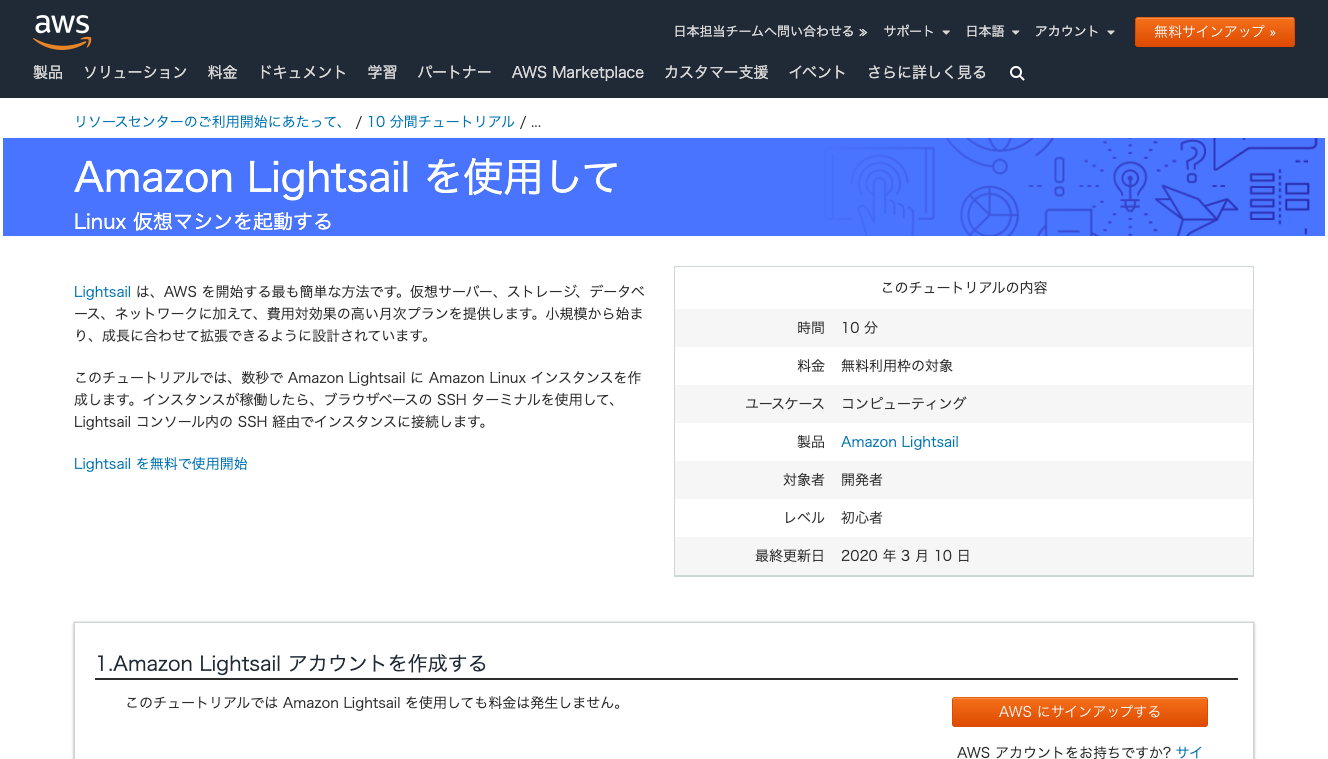This screenshot has width=1328, height=759.
Task: Click リソースセンターのご利用開始にあたって breadcrumb
Action: click(x=209, y=122)
